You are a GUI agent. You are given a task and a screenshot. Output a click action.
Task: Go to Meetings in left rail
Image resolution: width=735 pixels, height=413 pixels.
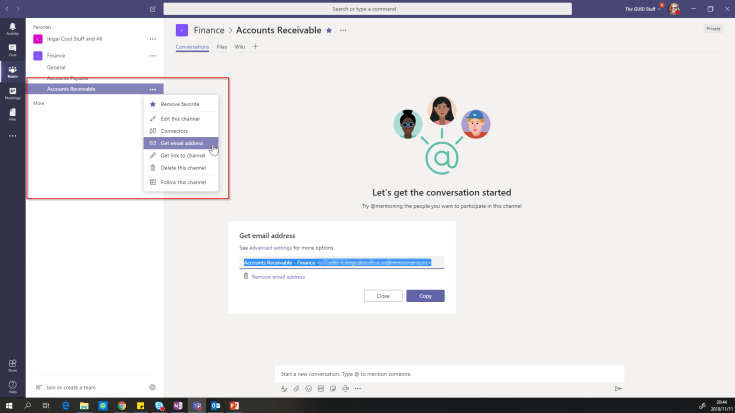[12, 93]
